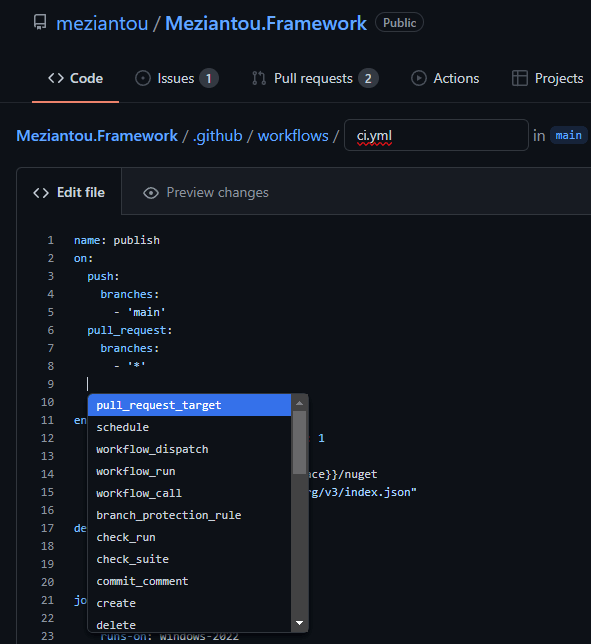Click the Public visibility label
Image resolution: width=591 pixels, height=644 pixels.
coord(399,23)
